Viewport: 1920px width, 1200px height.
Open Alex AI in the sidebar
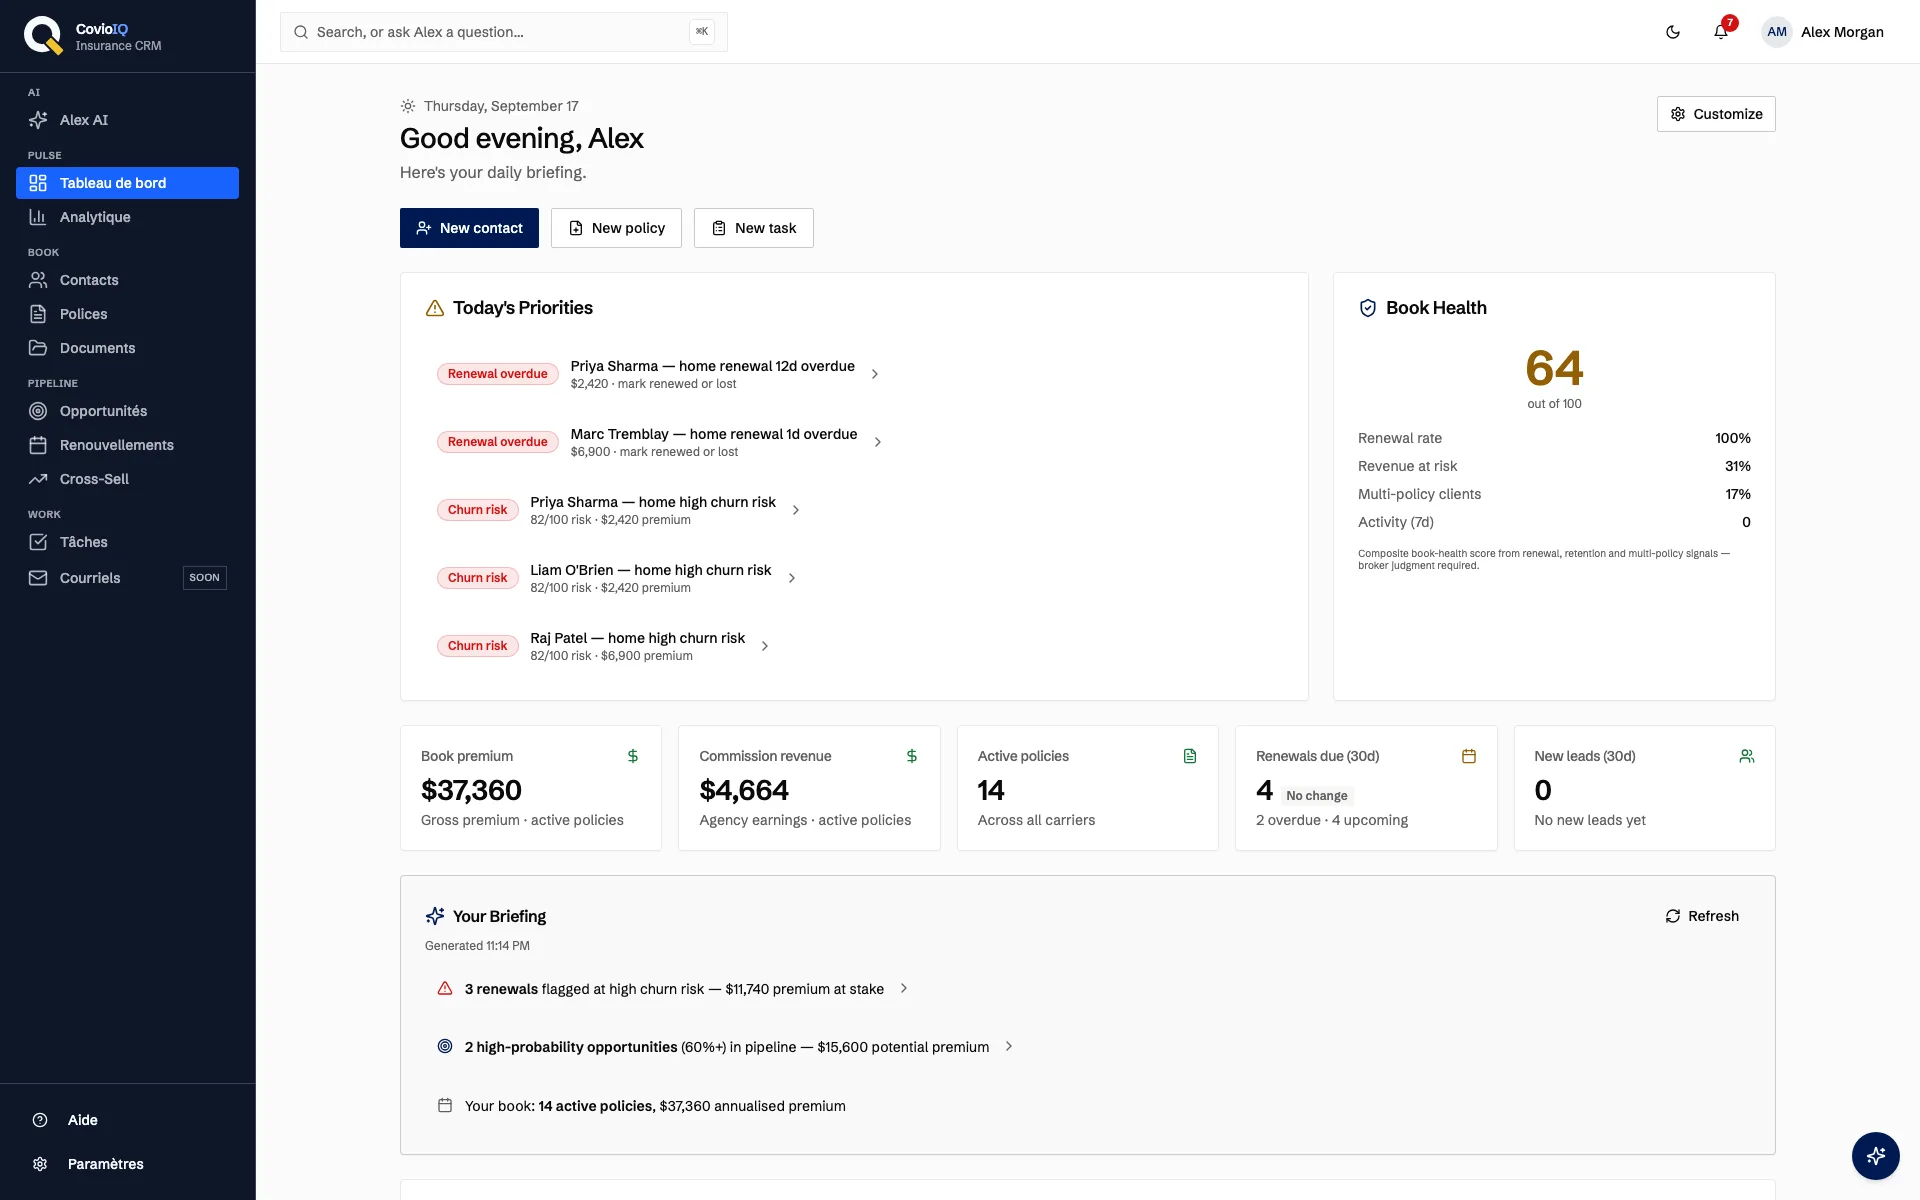point(127,120)
